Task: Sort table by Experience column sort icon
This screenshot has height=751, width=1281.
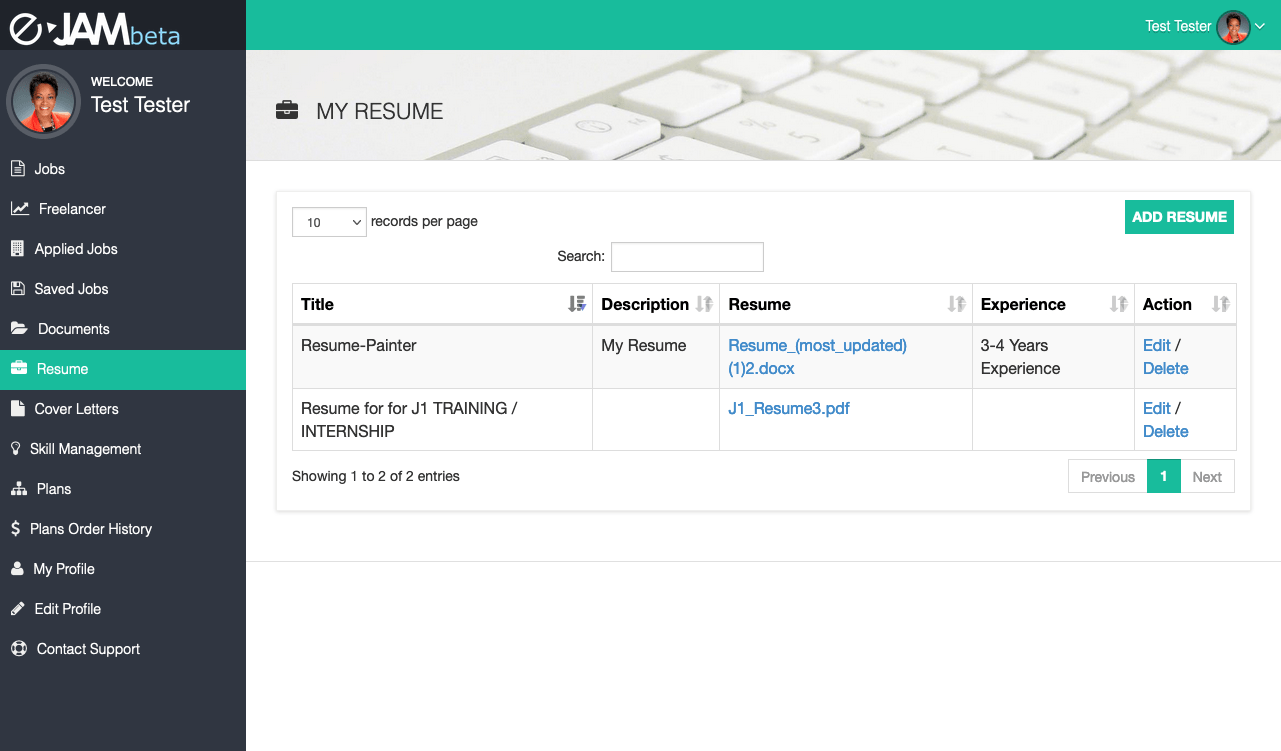Action: coord(1119,304)
